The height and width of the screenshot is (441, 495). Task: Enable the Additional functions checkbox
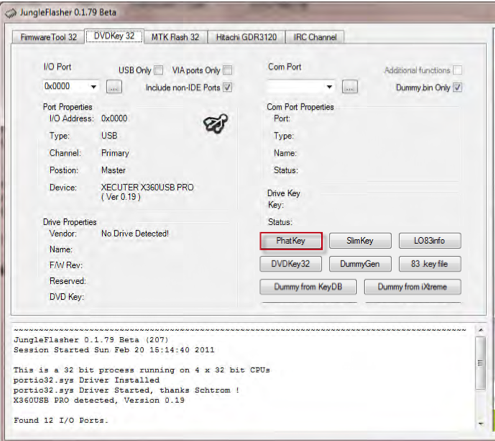tap(458, 70)
